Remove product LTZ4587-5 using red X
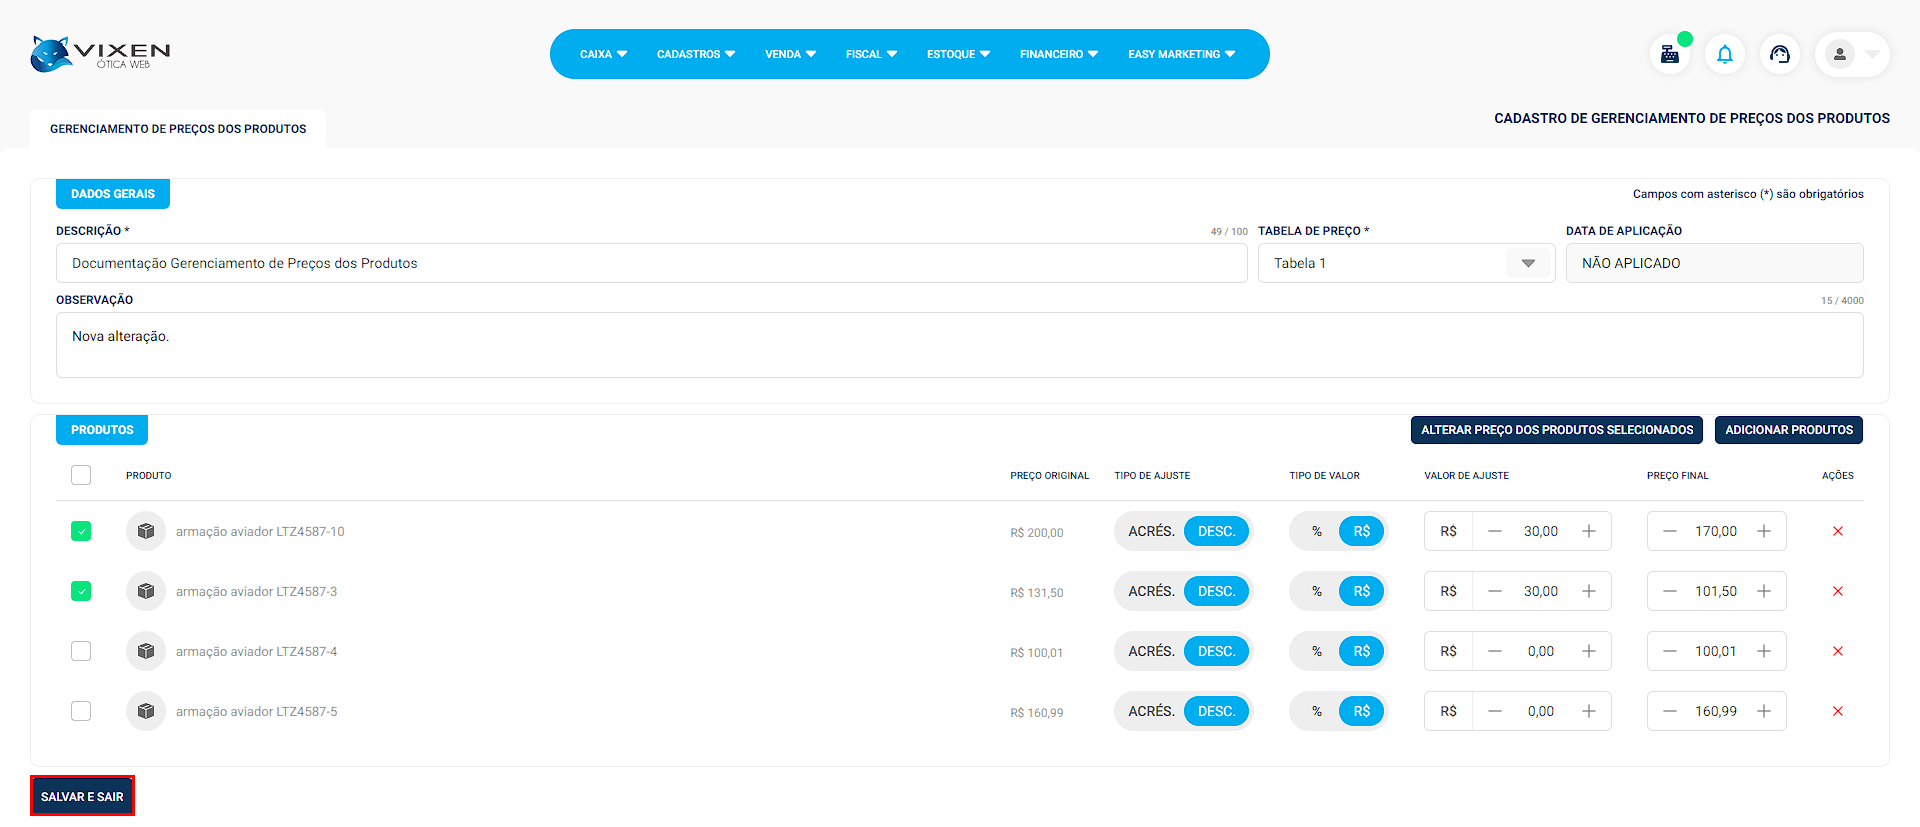Image resolution: width=1920 pixels, height=827 pixels. tap(1837, 711)
